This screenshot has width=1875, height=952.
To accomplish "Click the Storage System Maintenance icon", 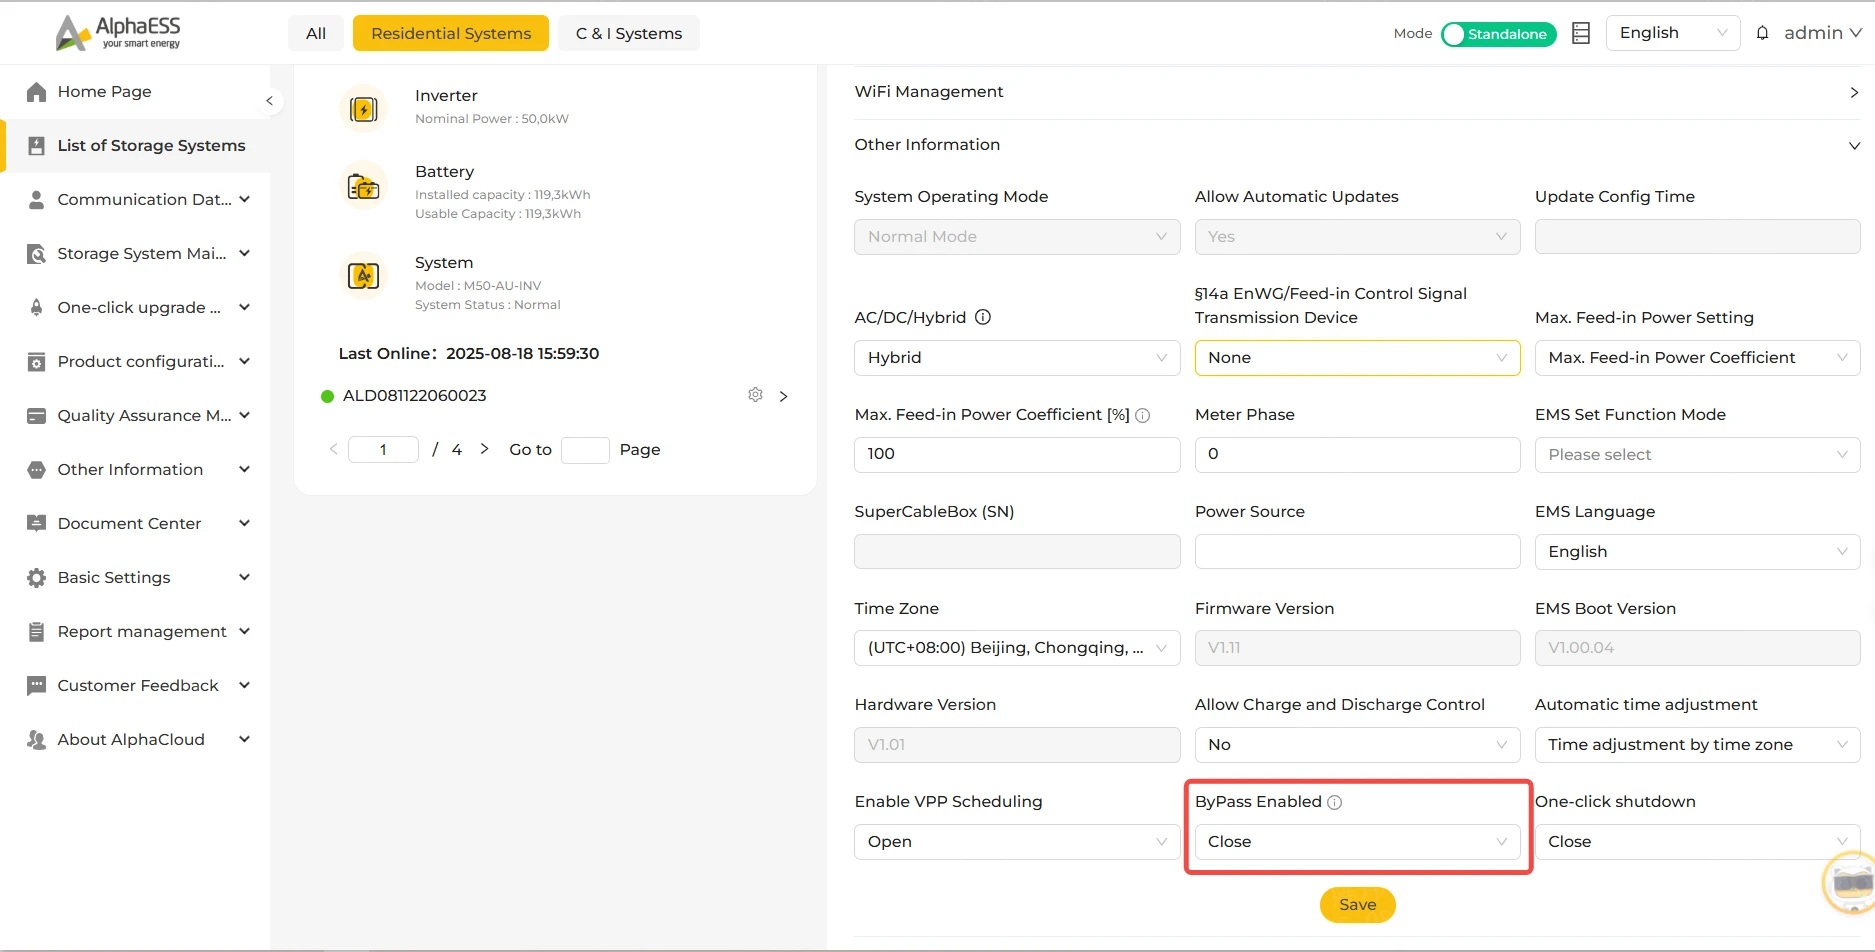I will 37,254.
